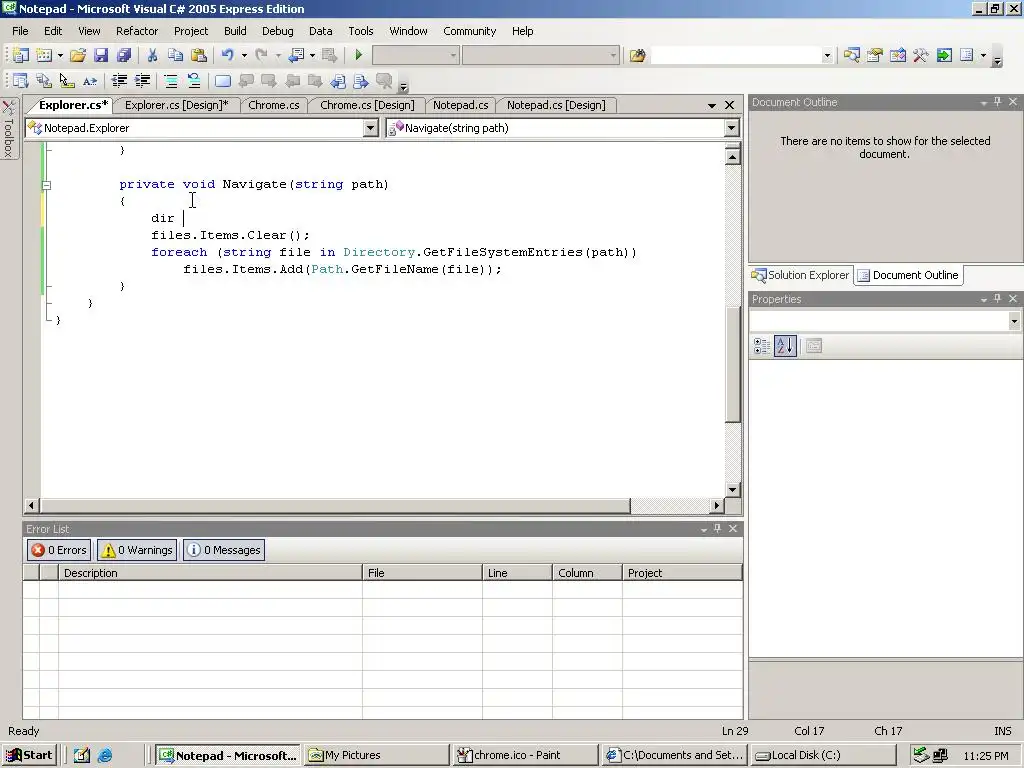
Task: Open the My Pictures taskbar window
Action: (x=377, y=755)
